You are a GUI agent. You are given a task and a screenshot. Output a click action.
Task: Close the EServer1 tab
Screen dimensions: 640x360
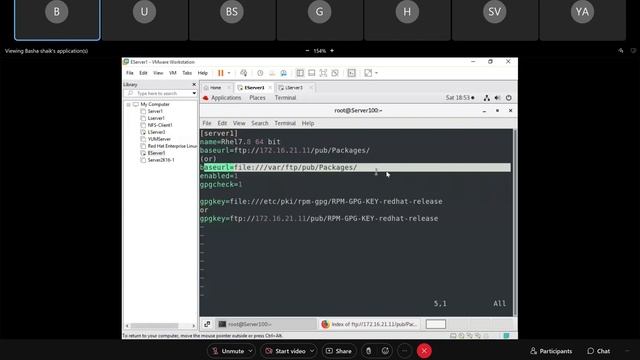[270, 88]
